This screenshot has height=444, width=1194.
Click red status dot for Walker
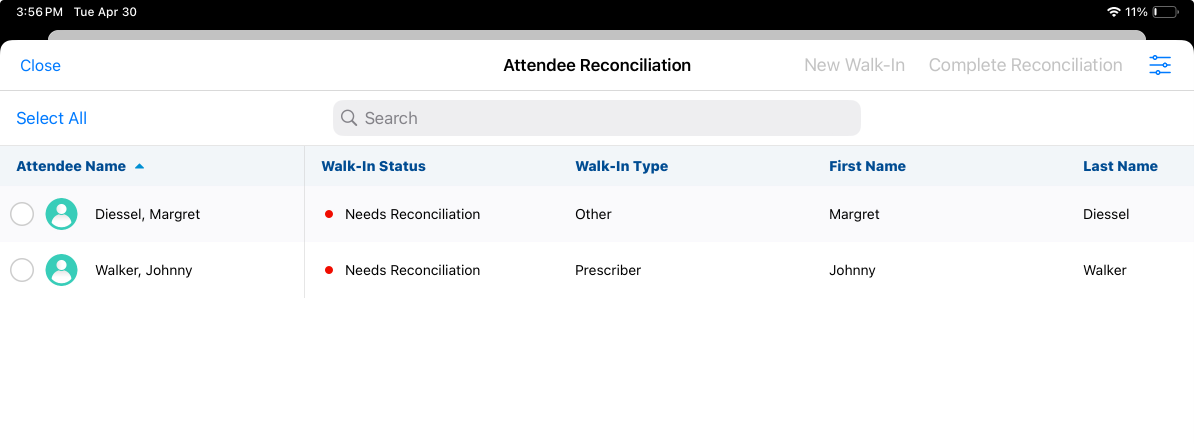click(x=328, y=270)
